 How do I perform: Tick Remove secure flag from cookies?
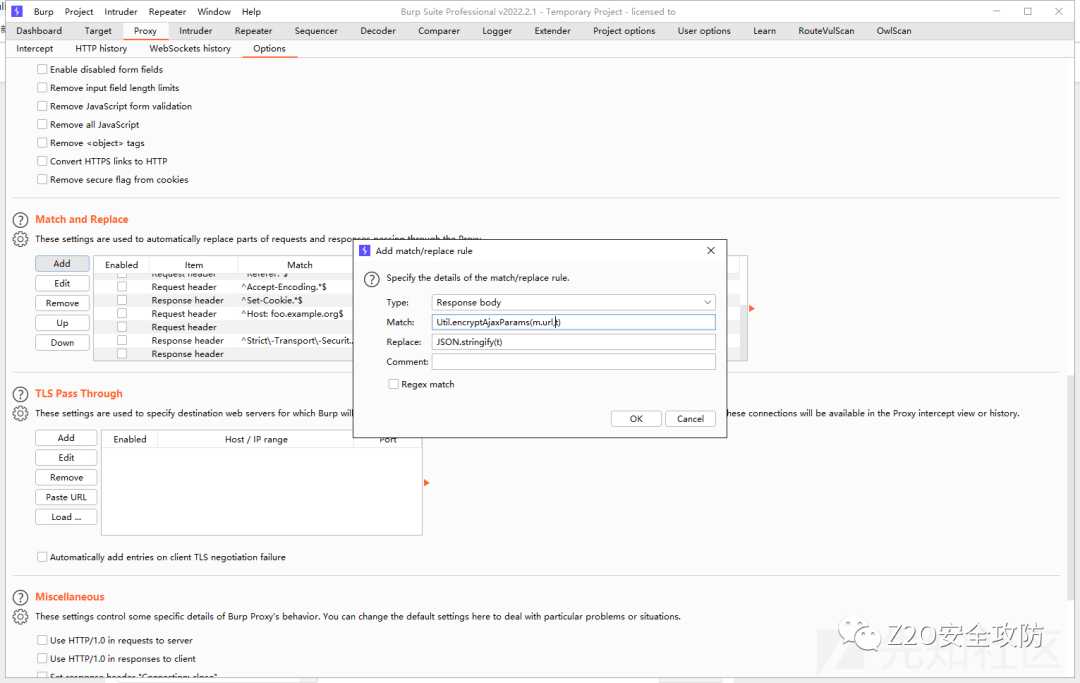[42, 180]
